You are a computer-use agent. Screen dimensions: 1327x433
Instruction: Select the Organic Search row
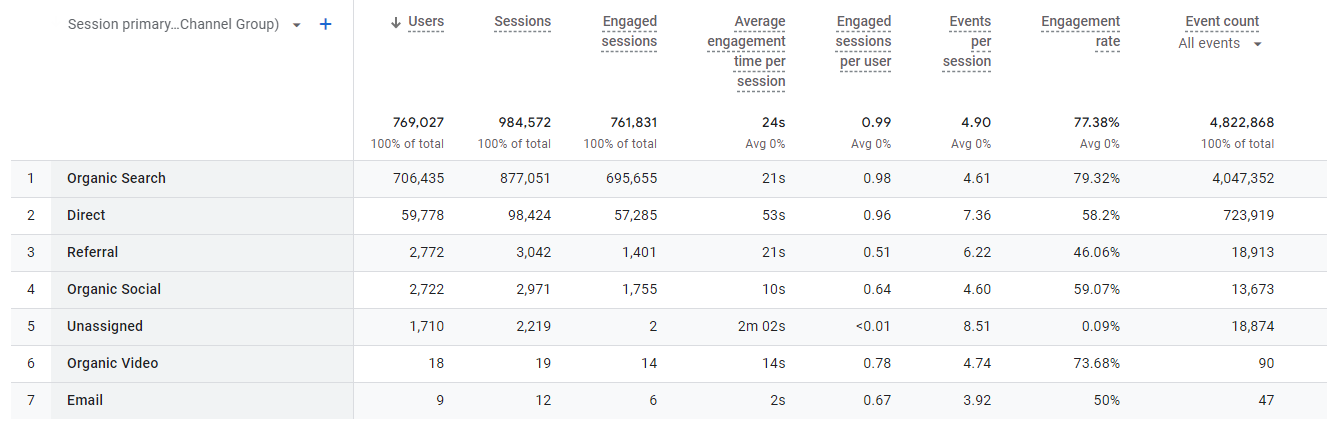click(x=116, y=179)
